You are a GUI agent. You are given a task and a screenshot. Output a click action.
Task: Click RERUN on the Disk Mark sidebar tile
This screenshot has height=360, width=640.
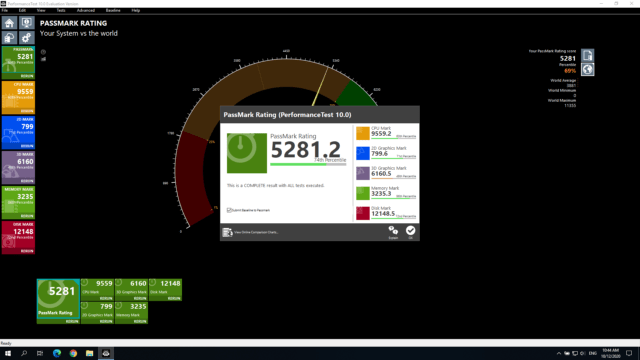point(27,251)
